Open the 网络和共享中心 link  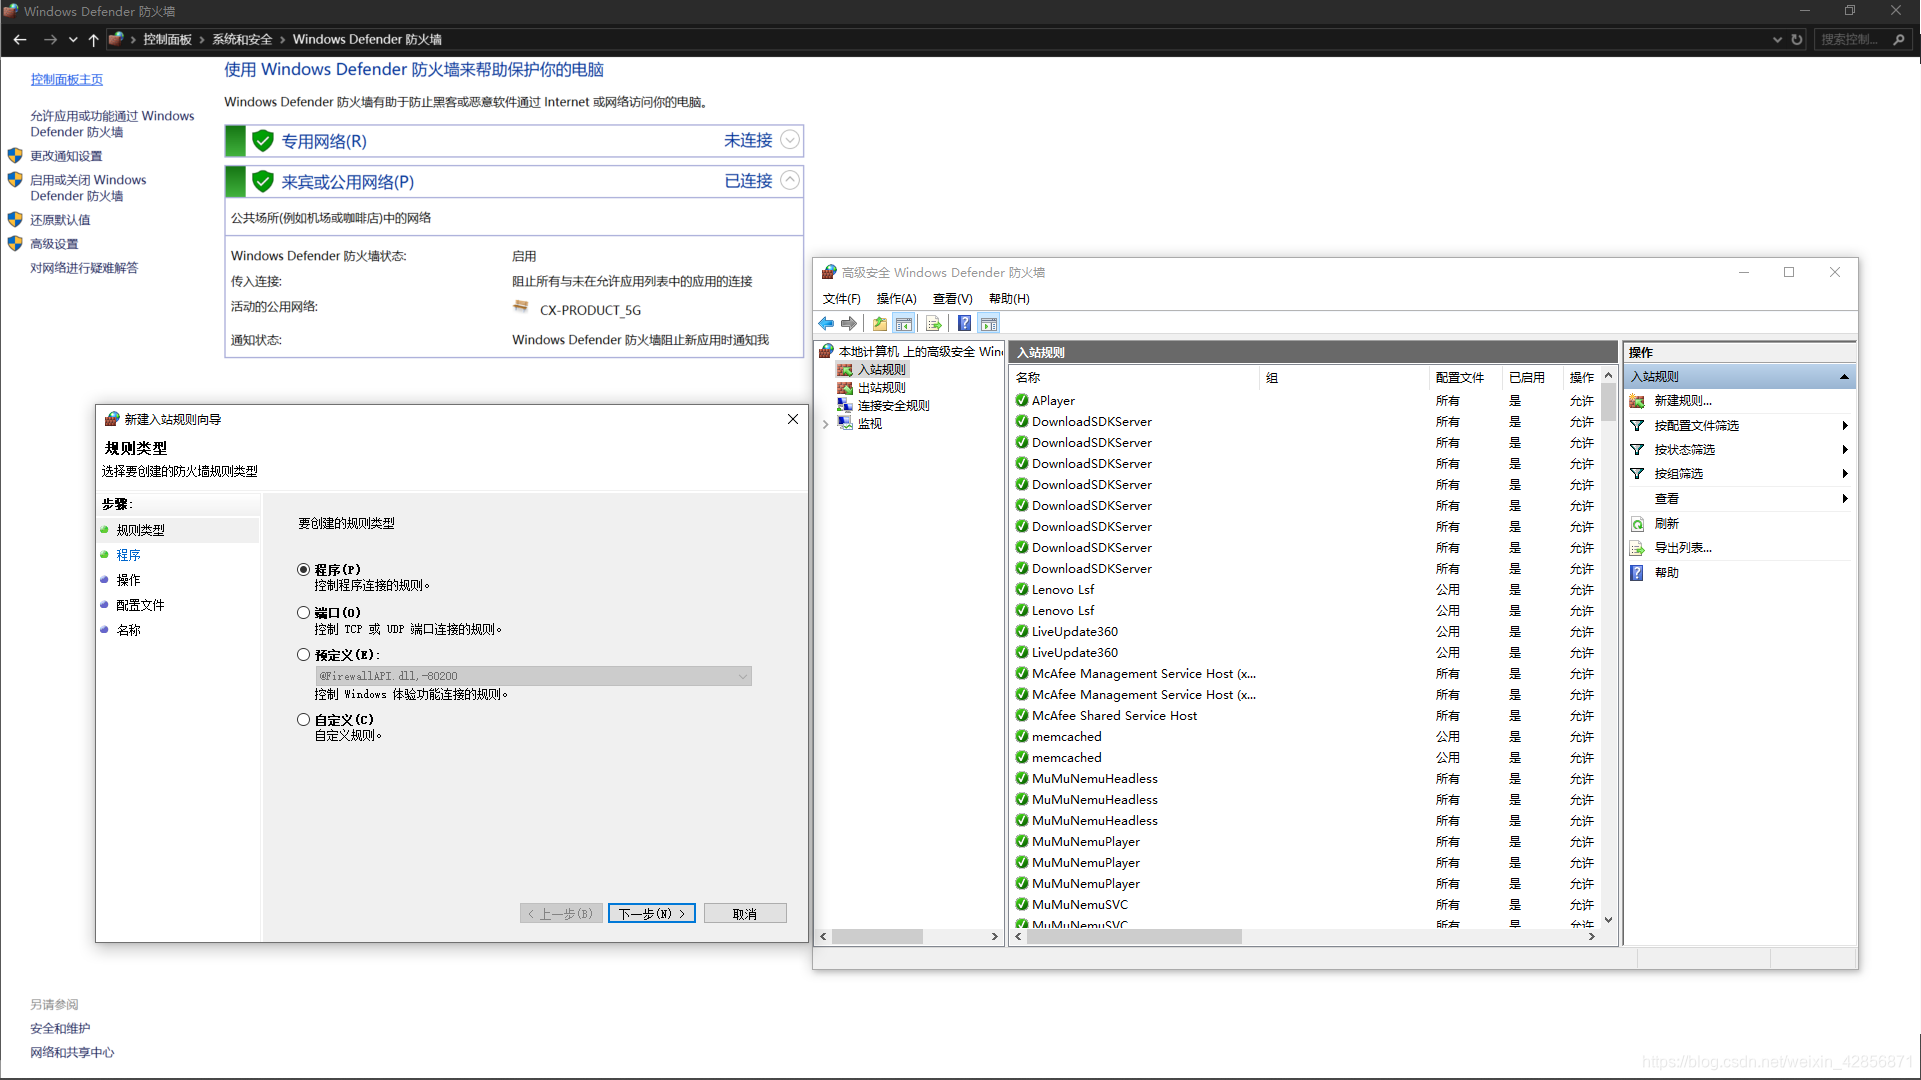point(71,1052)
